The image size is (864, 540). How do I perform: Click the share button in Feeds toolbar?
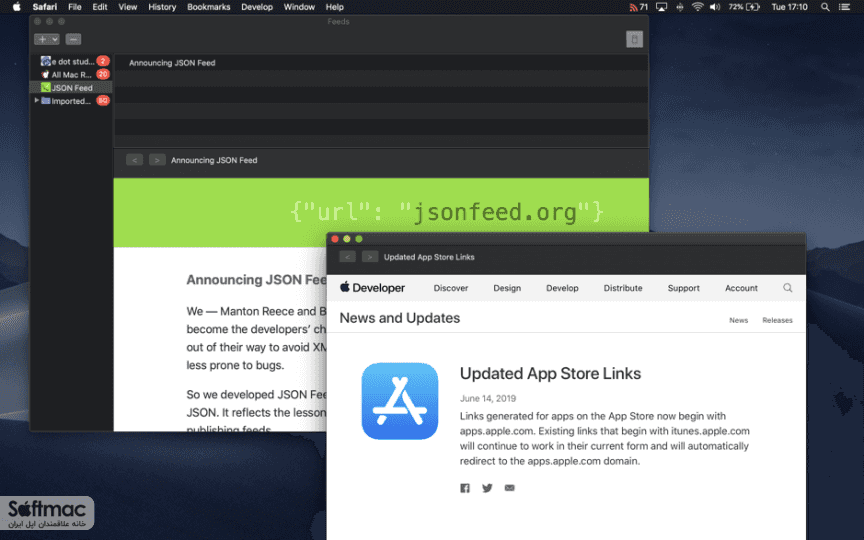[634, 39]
